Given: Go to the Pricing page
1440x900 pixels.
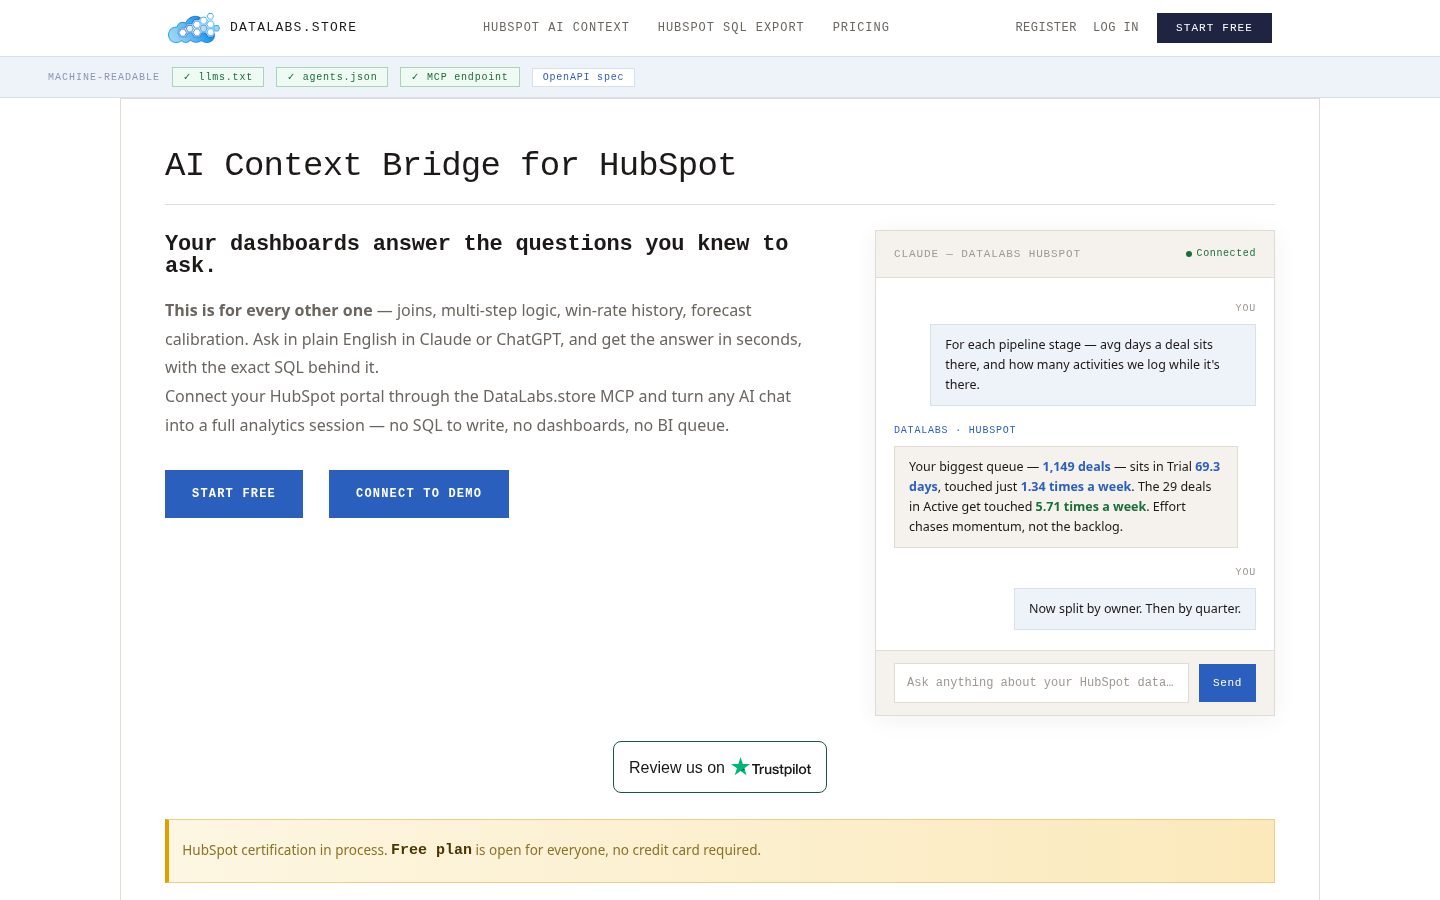Looking at the screenshot, I should point(861,27).
